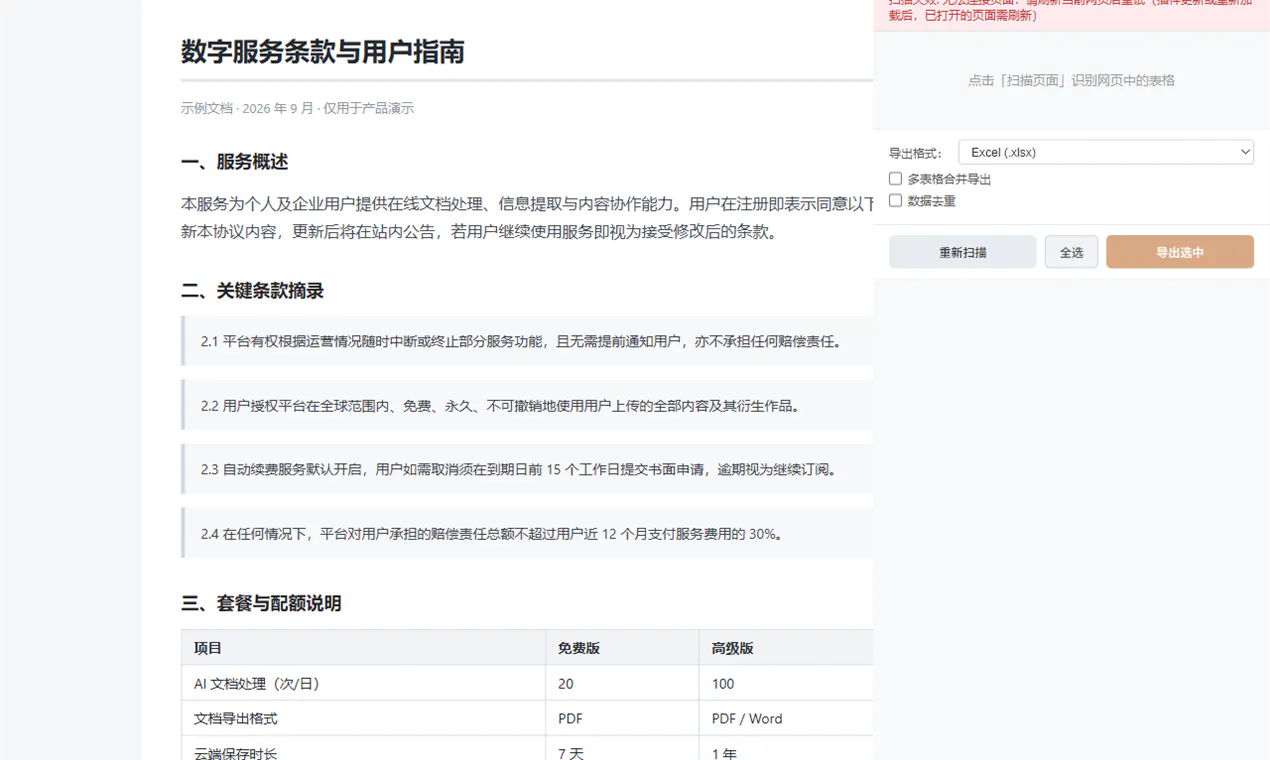Click the hint 点击「扫描页面」识别网页中的表格
This screenshot has height=760, width=1270.
point(1071,80)
